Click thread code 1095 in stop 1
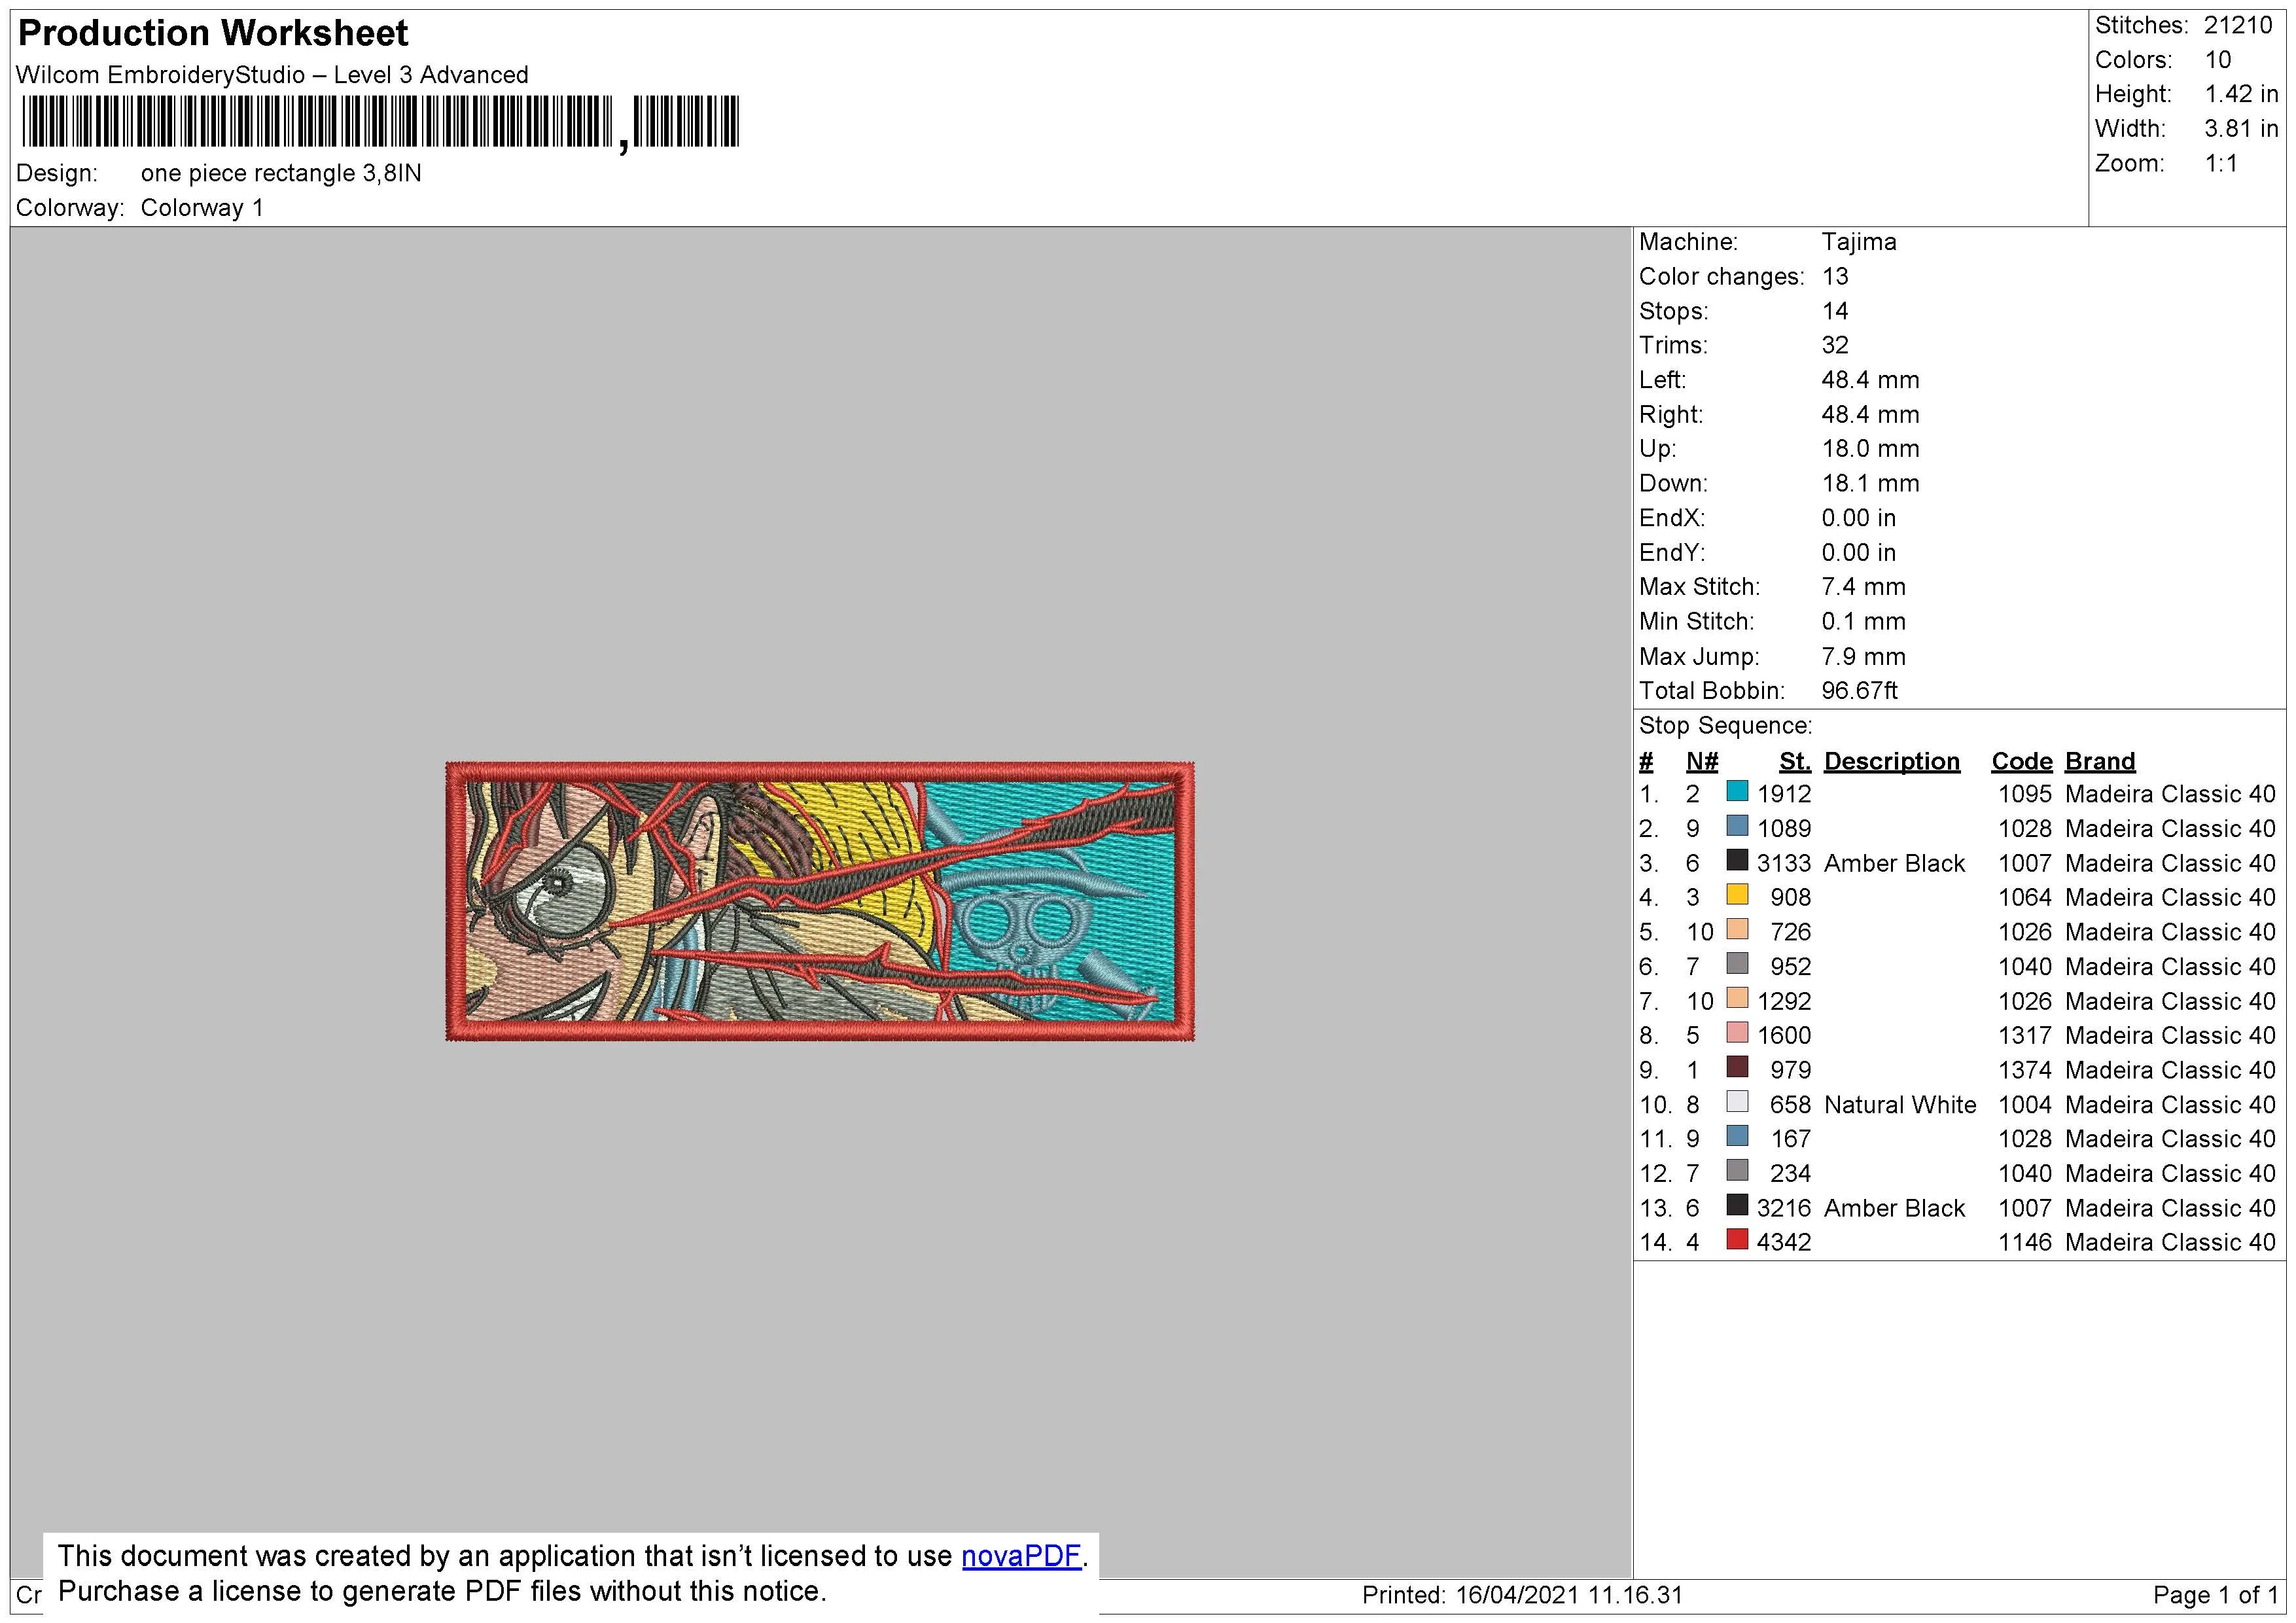 2024,794
